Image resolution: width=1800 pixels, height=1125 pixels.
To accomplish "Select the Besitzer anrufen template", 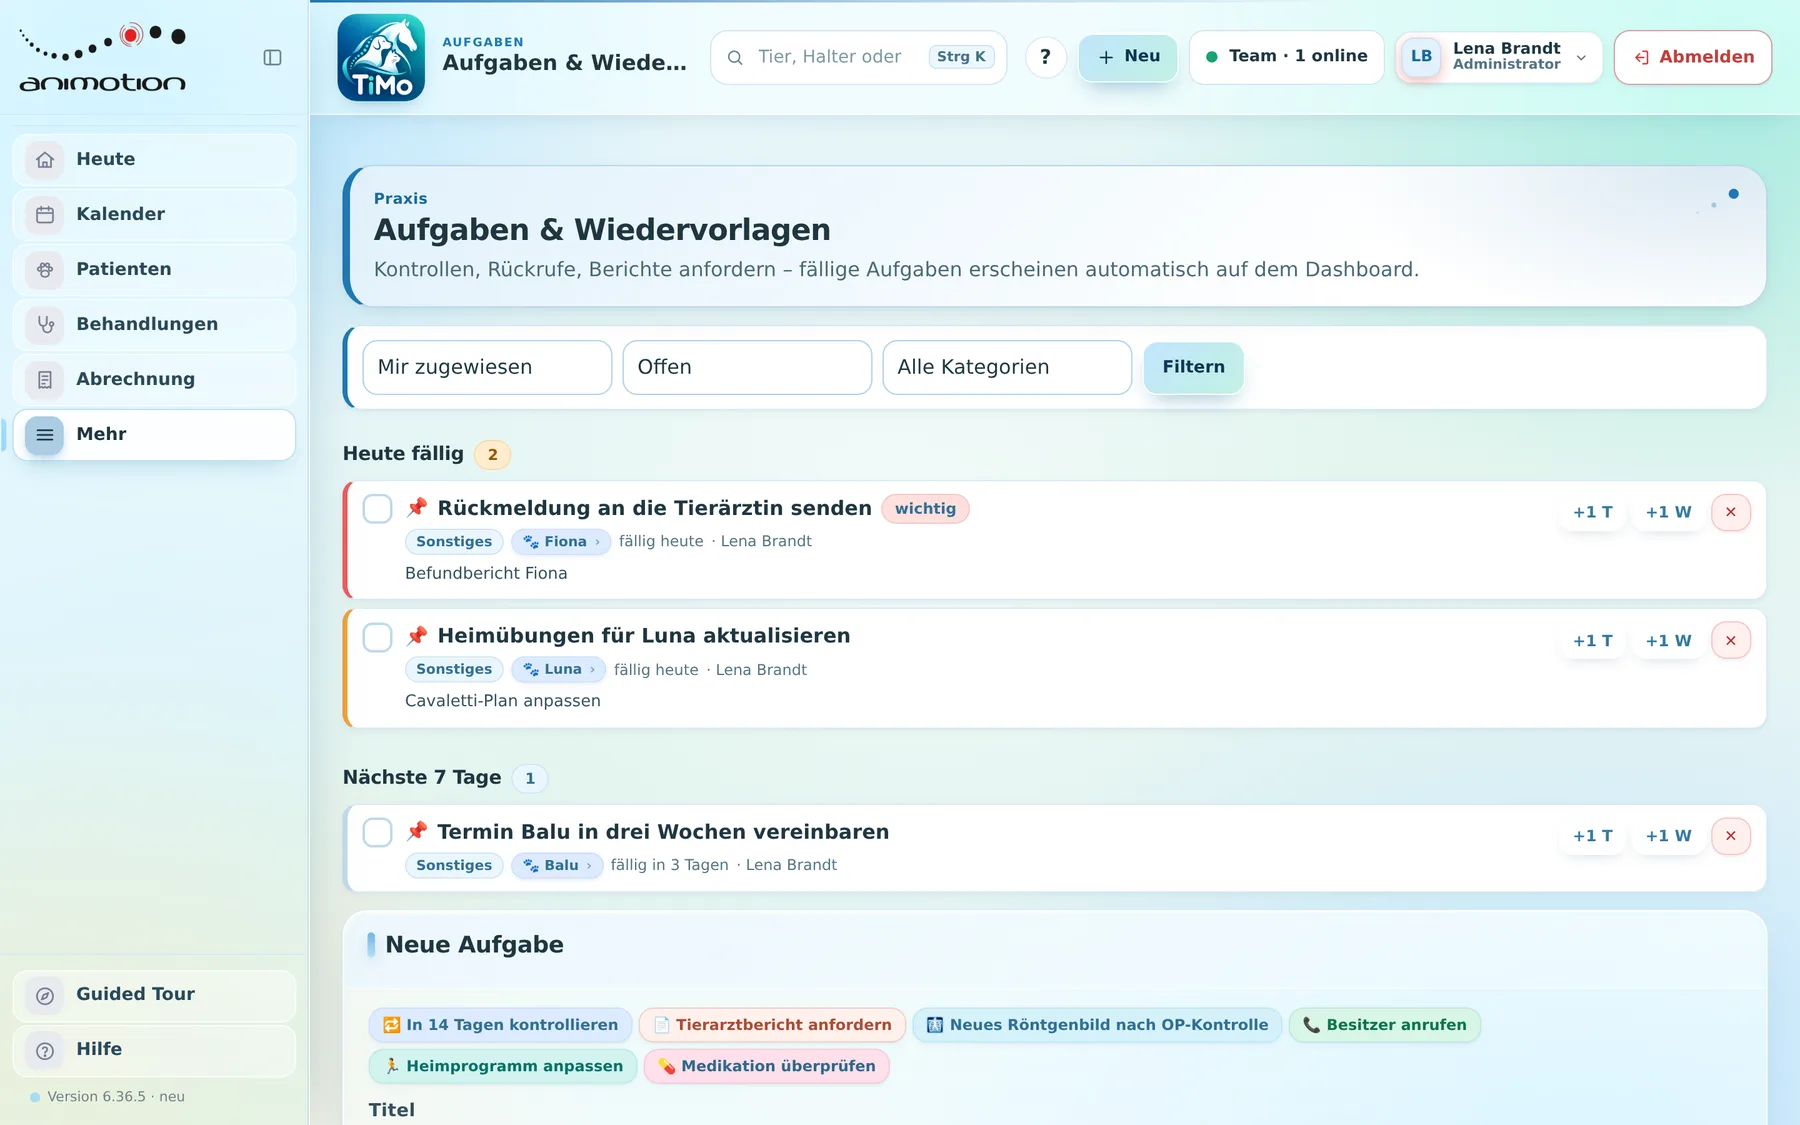I will 1385,1025.
